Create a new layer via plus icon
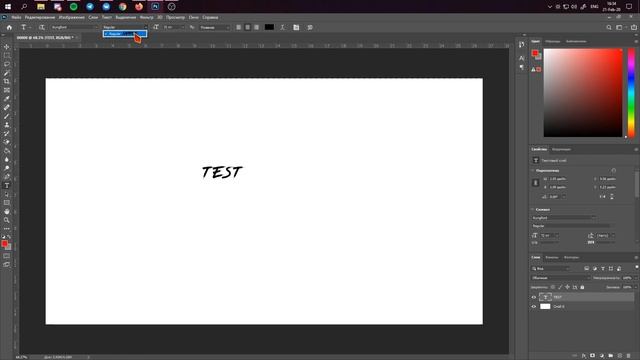 point(620,356)
